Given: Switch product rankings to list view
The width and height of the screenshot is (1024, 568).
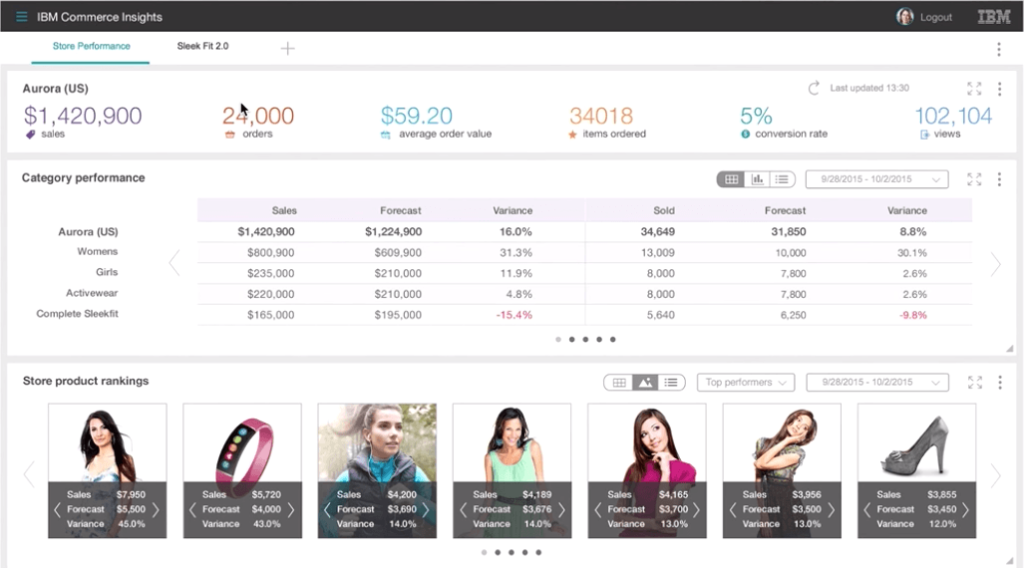Looking at the screenshot, I should (671, 383).
